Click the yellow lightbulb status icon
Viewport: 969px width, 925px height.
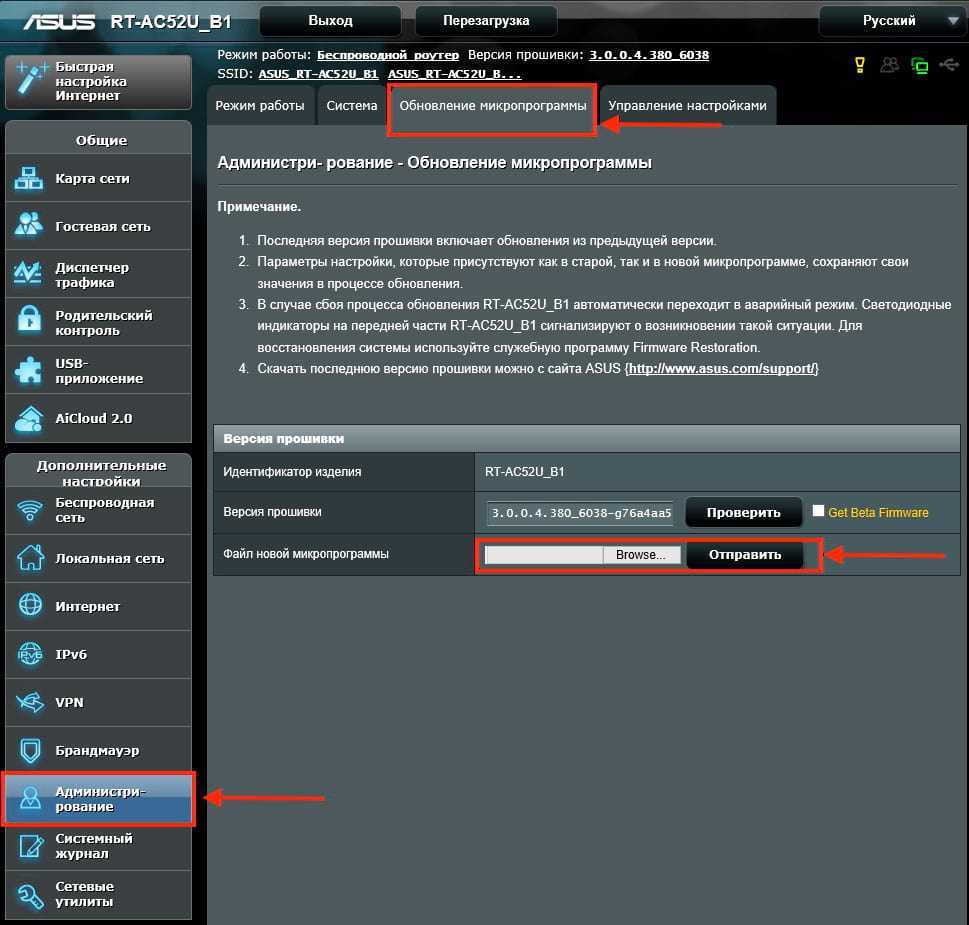pyautogui.click(x=859, y=66)
